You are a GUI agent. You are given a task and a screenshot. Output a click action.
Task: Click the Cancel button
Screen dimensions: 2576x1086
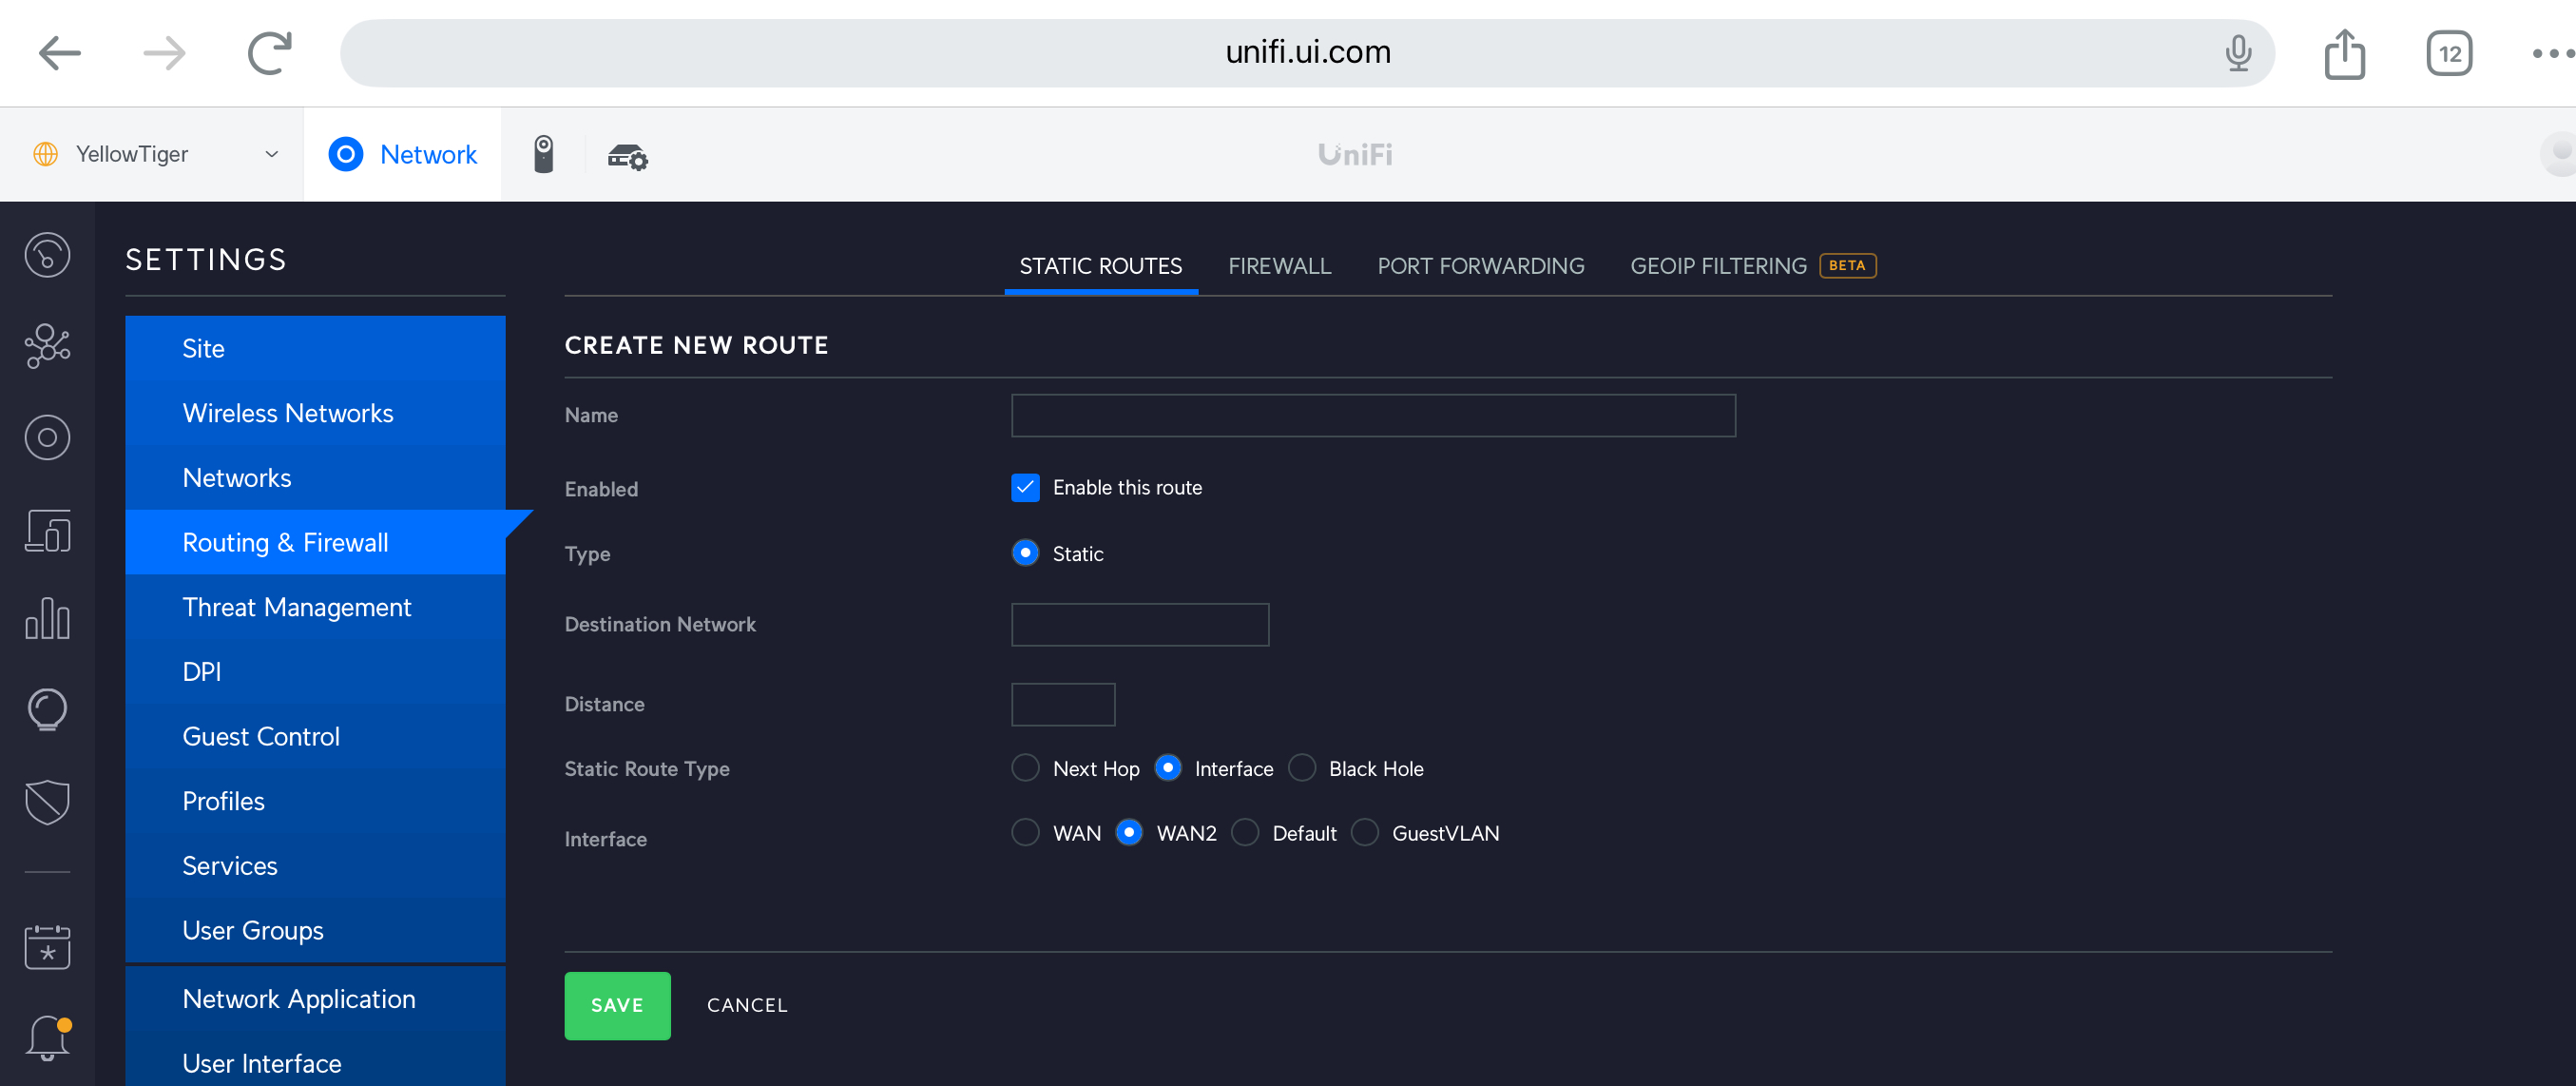747,1005
